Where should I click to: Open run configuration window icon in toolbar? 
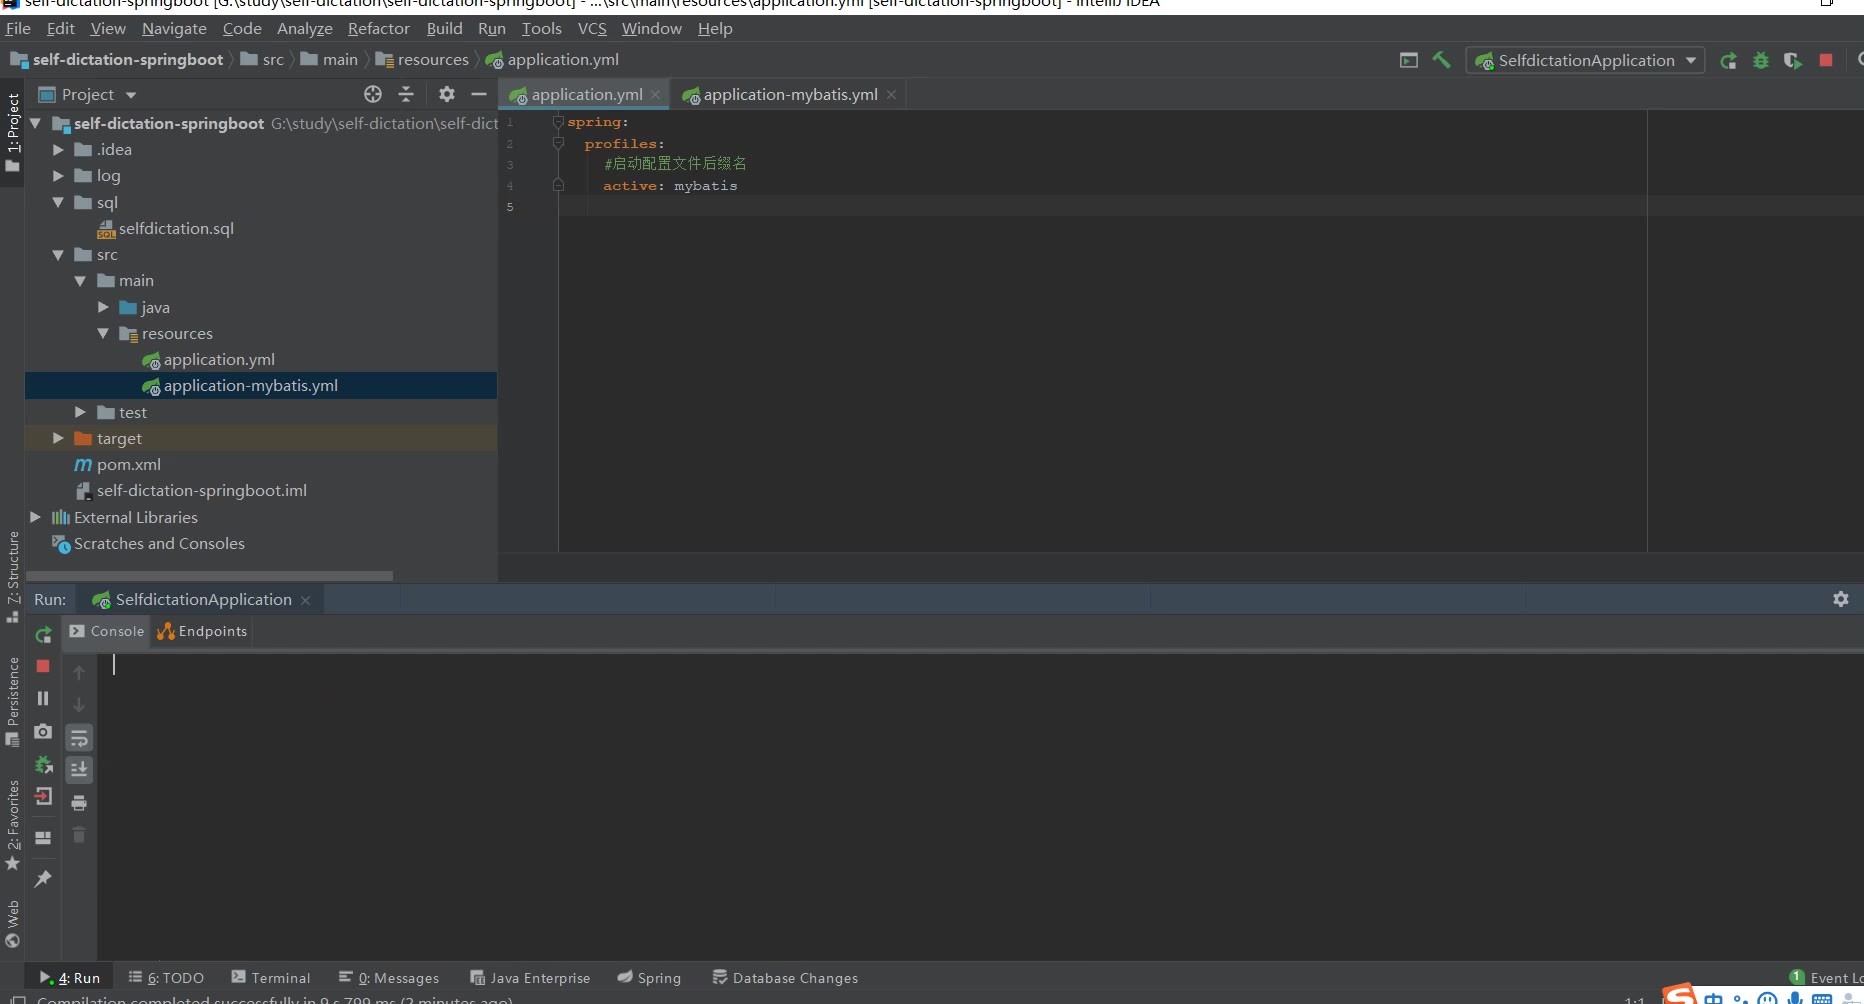point(1409,60)
